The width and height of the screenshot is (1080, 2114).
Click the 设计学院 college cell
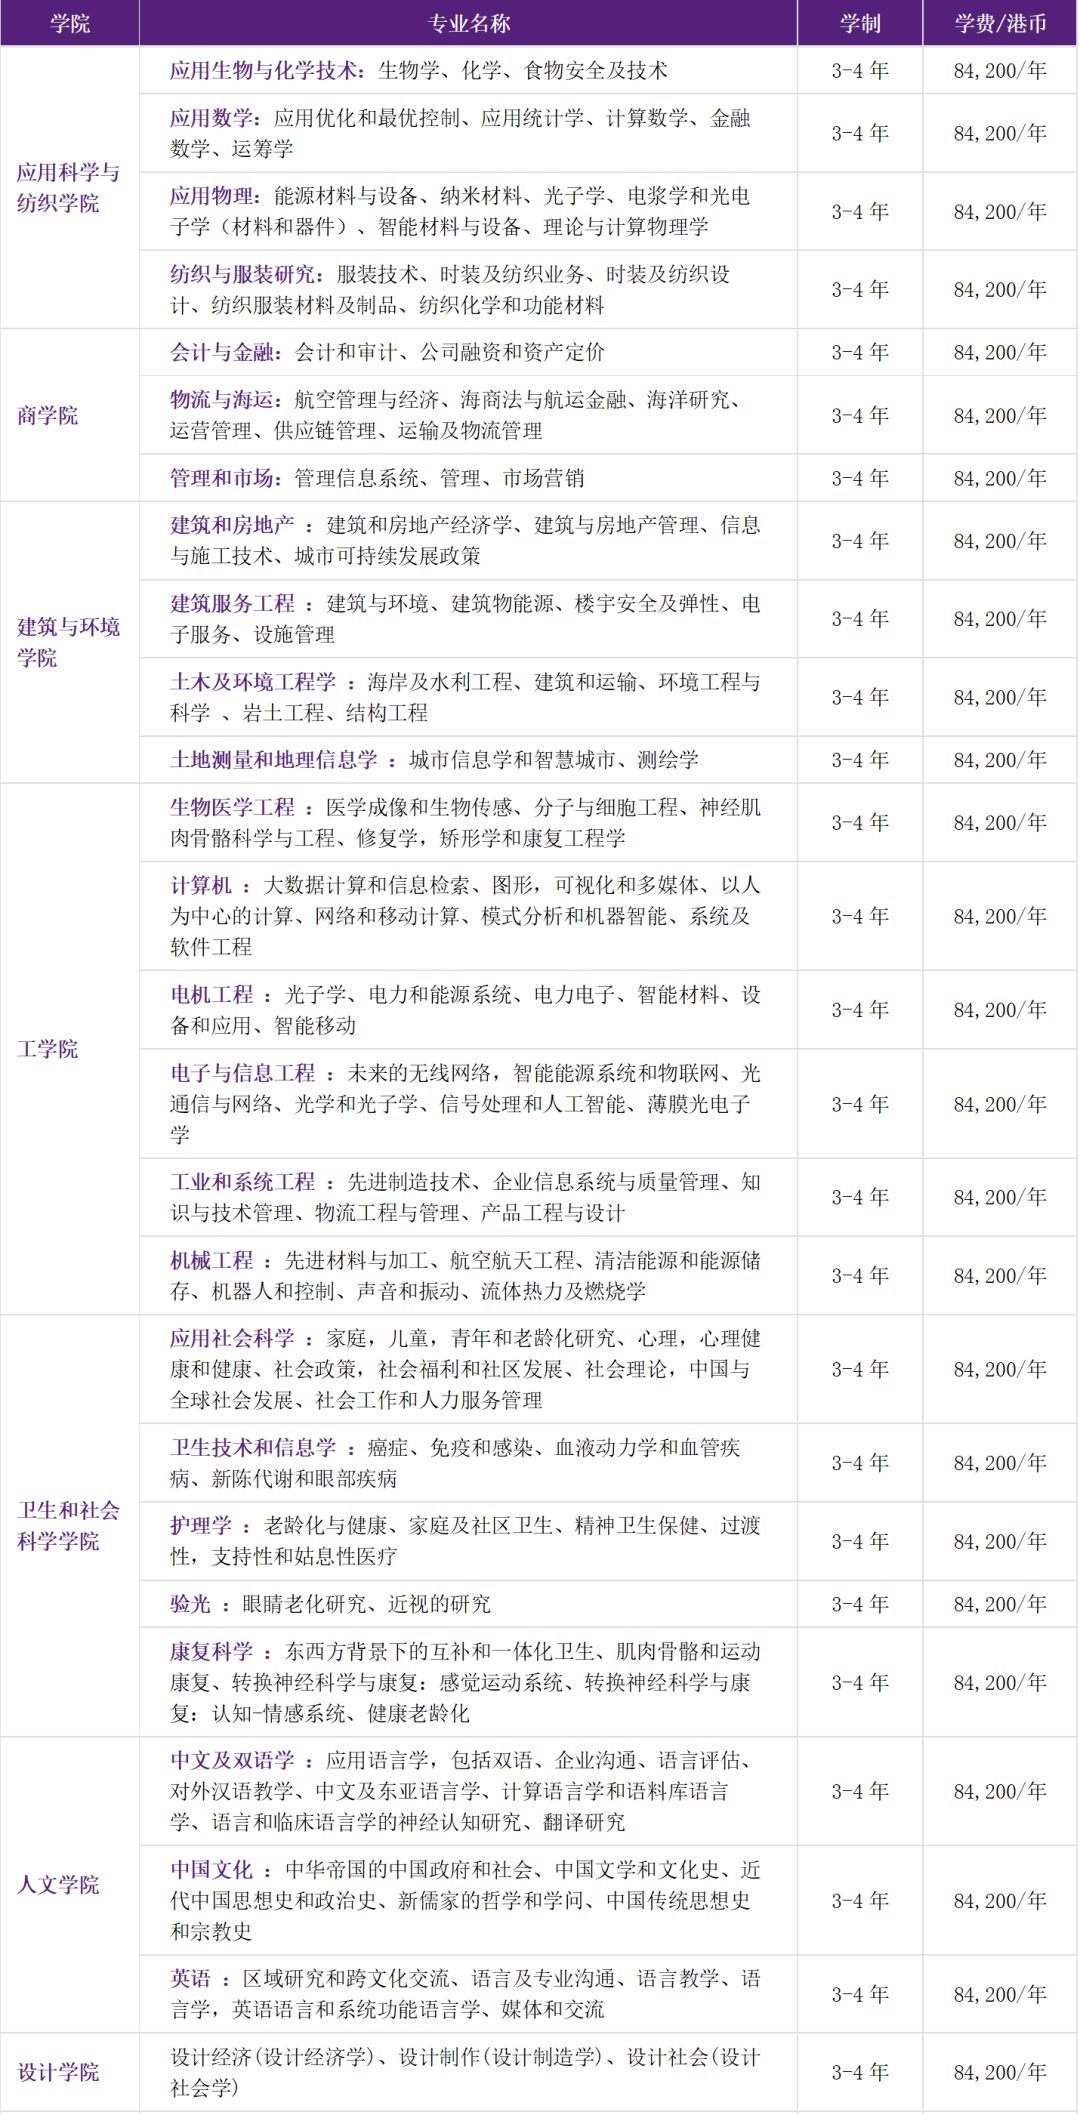pyautogui.click(x=58, y=2072)
